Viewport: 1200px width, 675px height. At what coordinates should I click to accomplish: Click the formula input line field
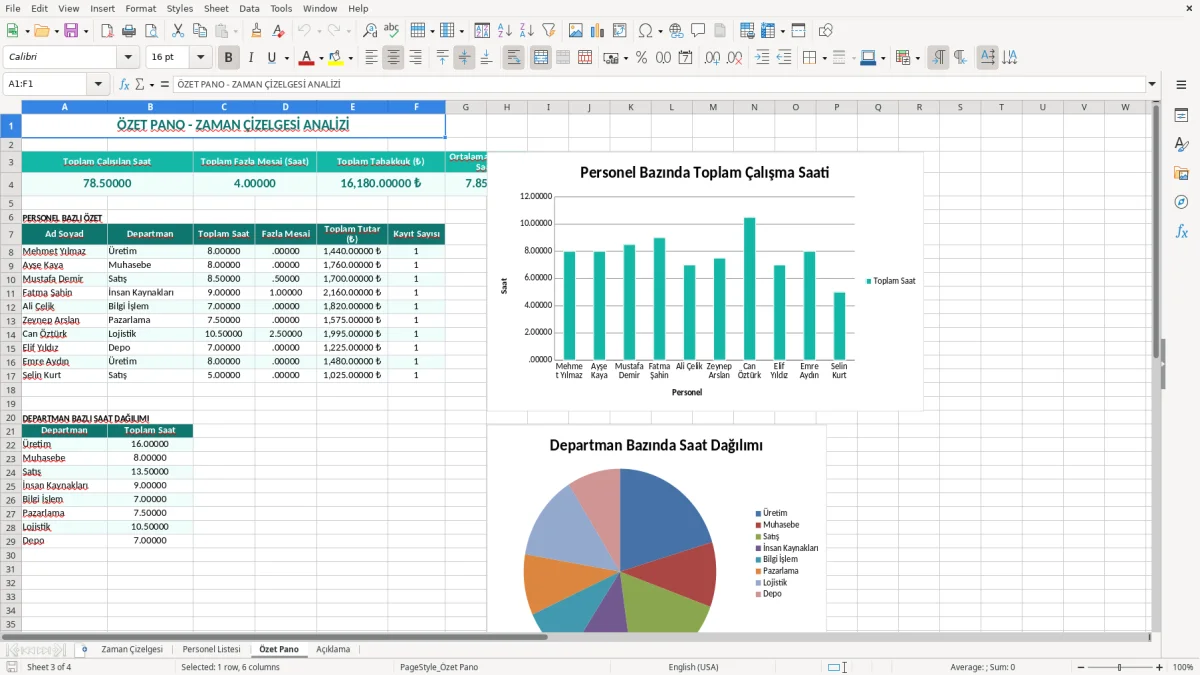[659, 85]
